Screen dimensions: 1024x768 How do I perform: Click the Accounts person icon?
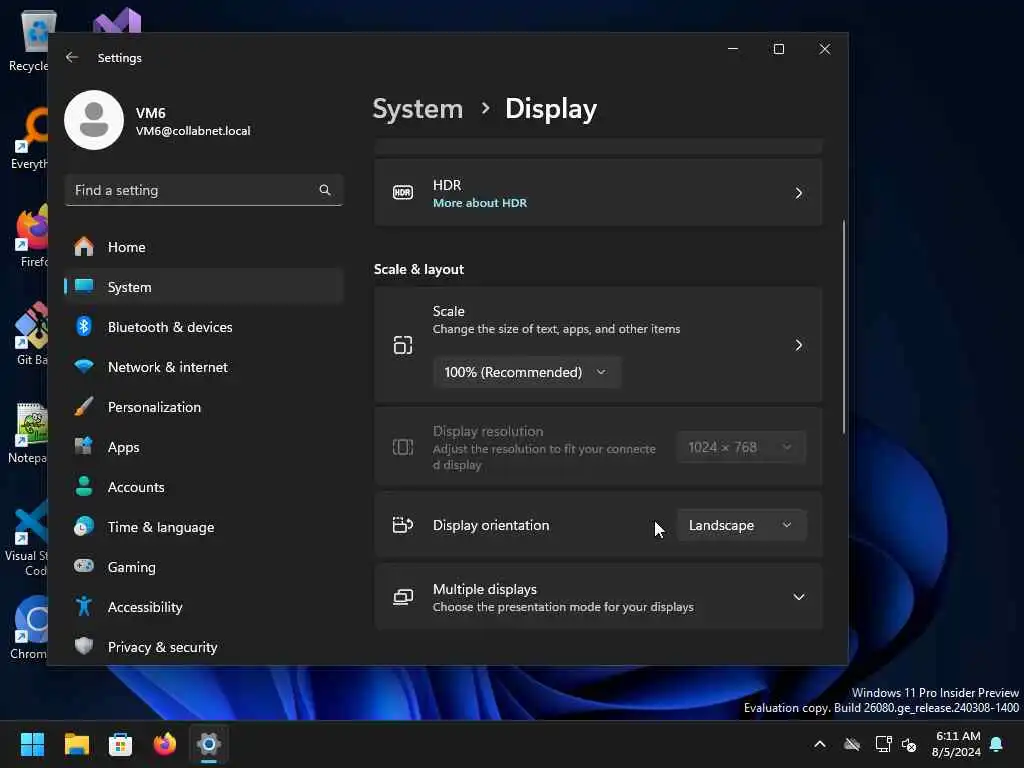pyautogui.click(x=84, y=487)
